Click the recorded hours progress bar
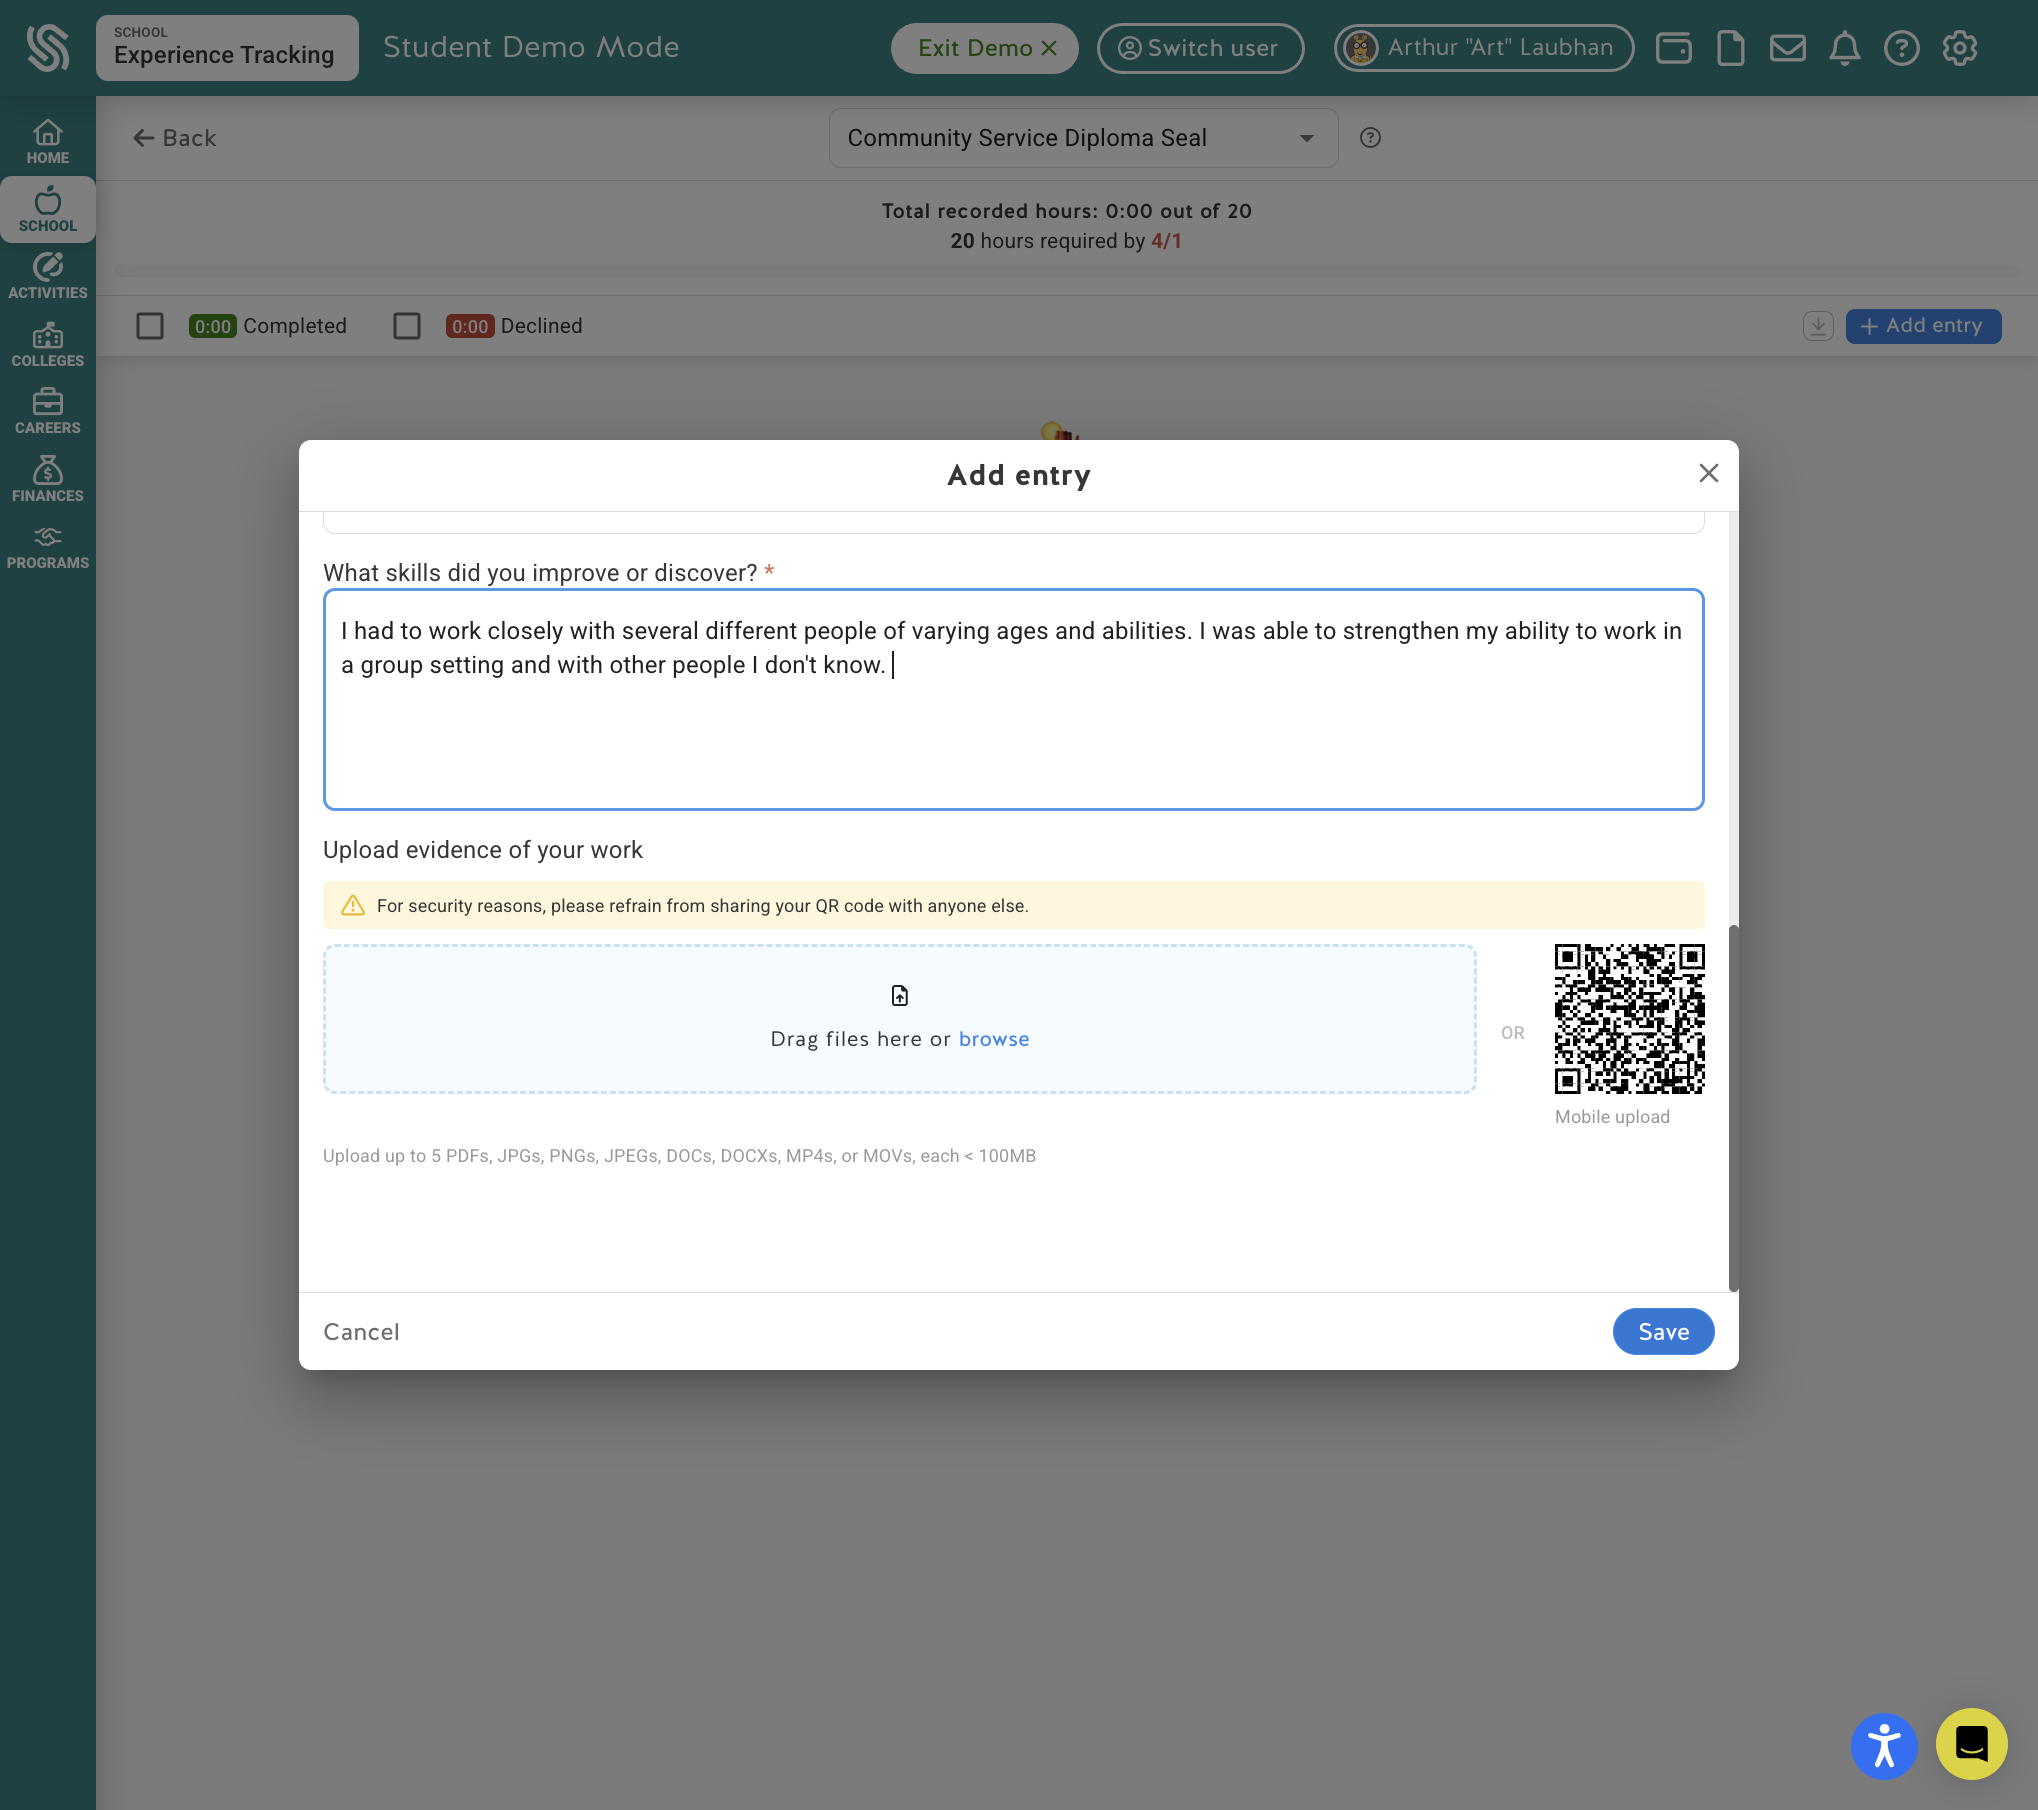The image size is (2038, 1810). pos(1066,271)
